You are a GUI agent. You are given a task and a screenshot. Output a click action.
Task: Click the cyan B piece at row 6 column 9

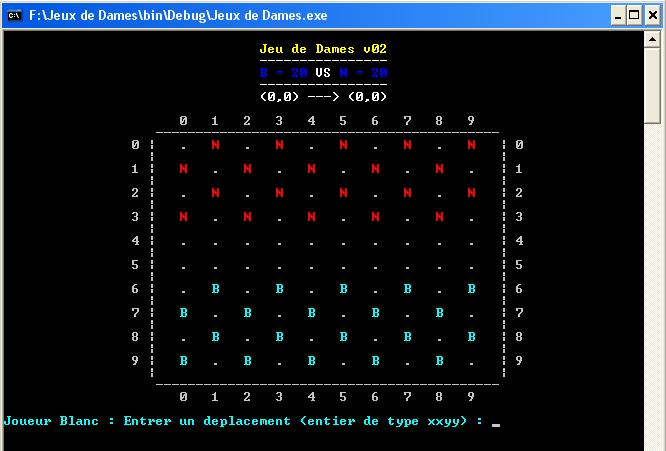471,289
